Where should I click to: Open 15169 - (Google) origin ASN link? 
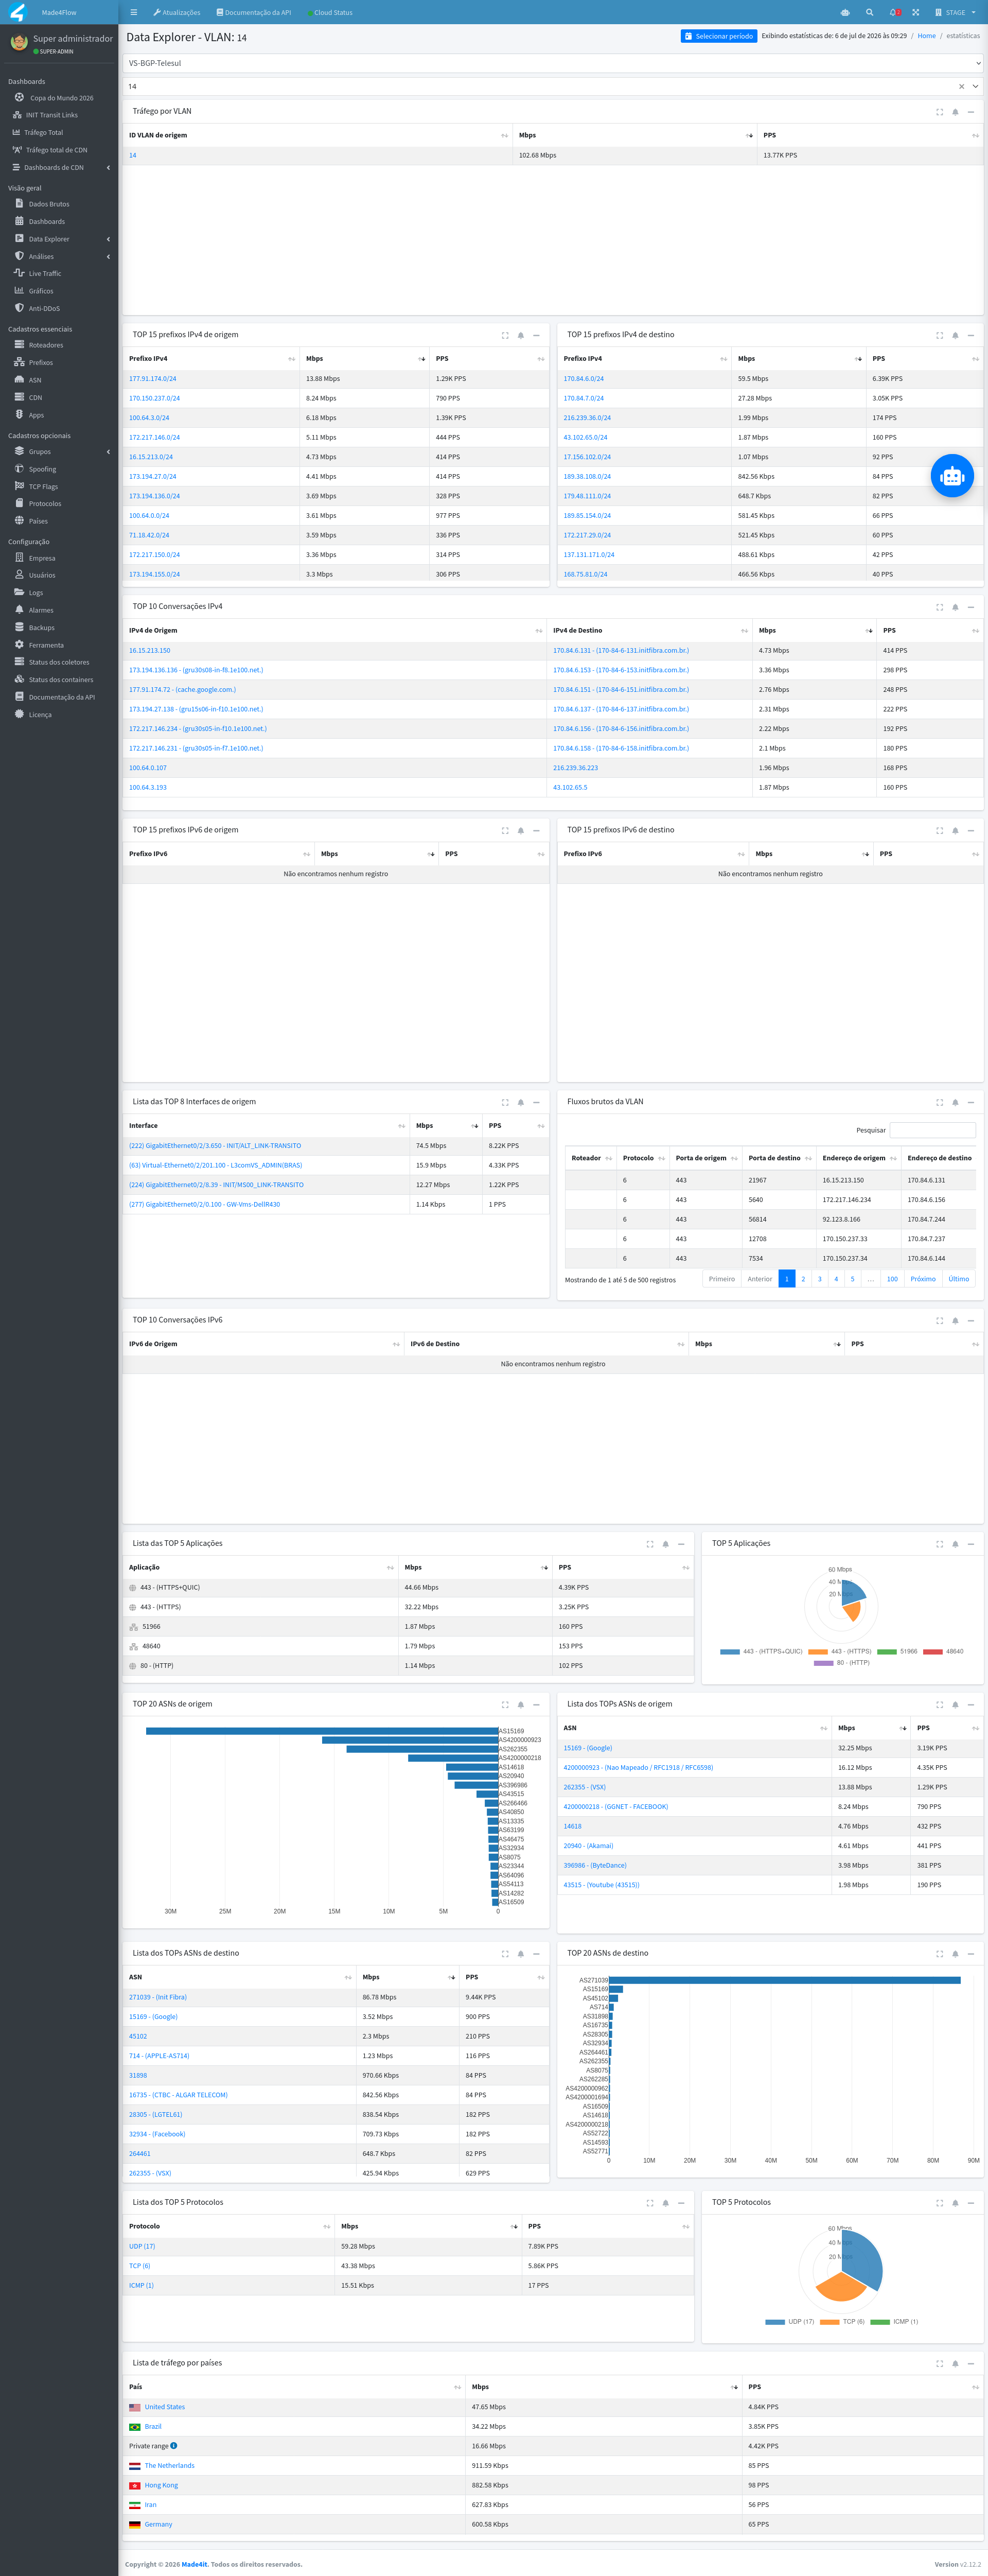click(x=587, y=1747)
